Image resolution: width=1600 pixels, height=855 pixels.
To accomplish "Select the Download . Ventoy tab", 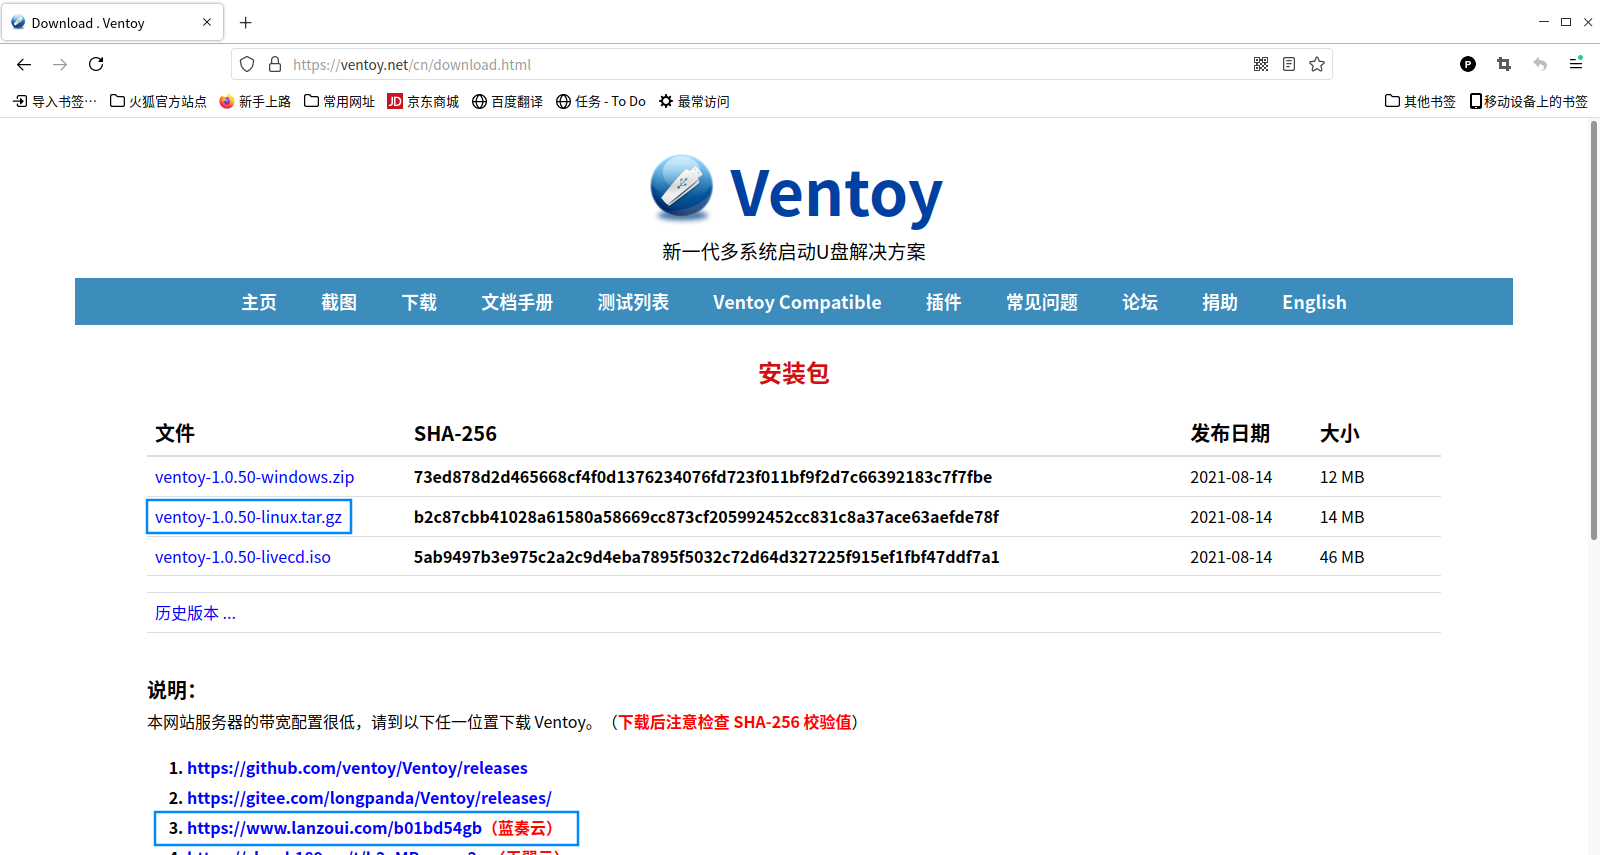I will click(112, 22).
